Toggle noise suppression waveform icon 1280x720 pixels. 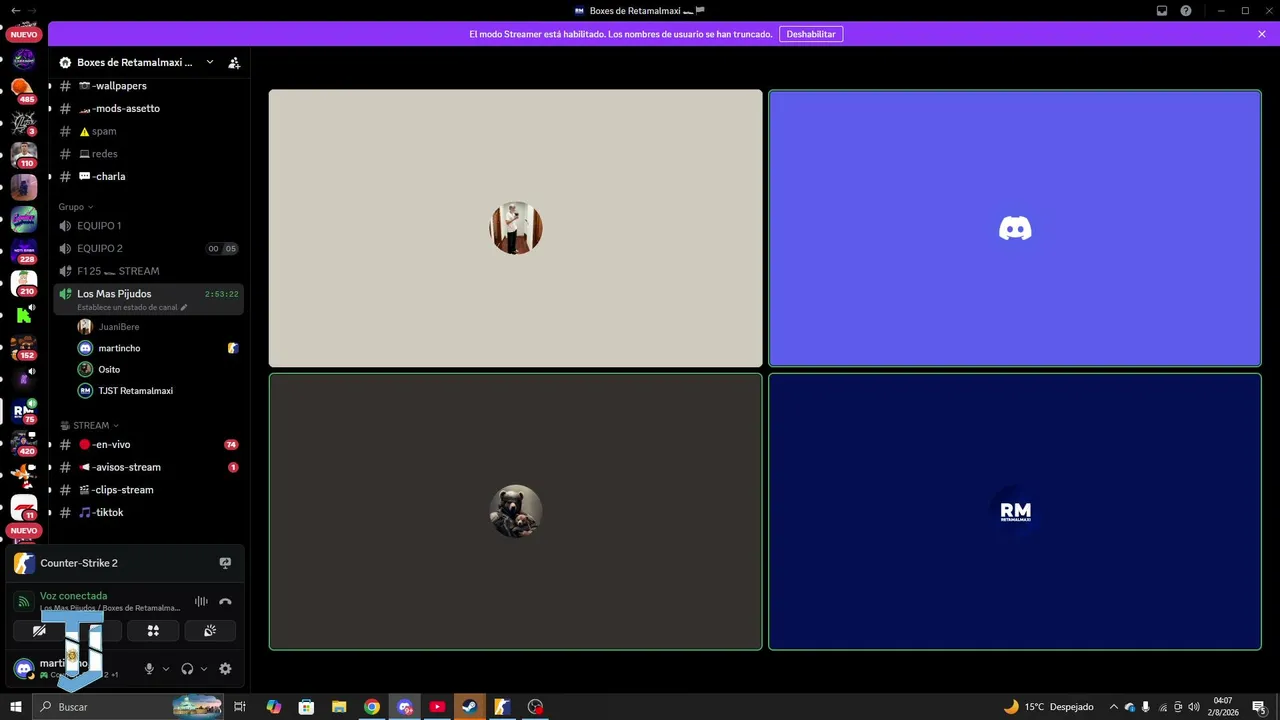coord(201,602)
